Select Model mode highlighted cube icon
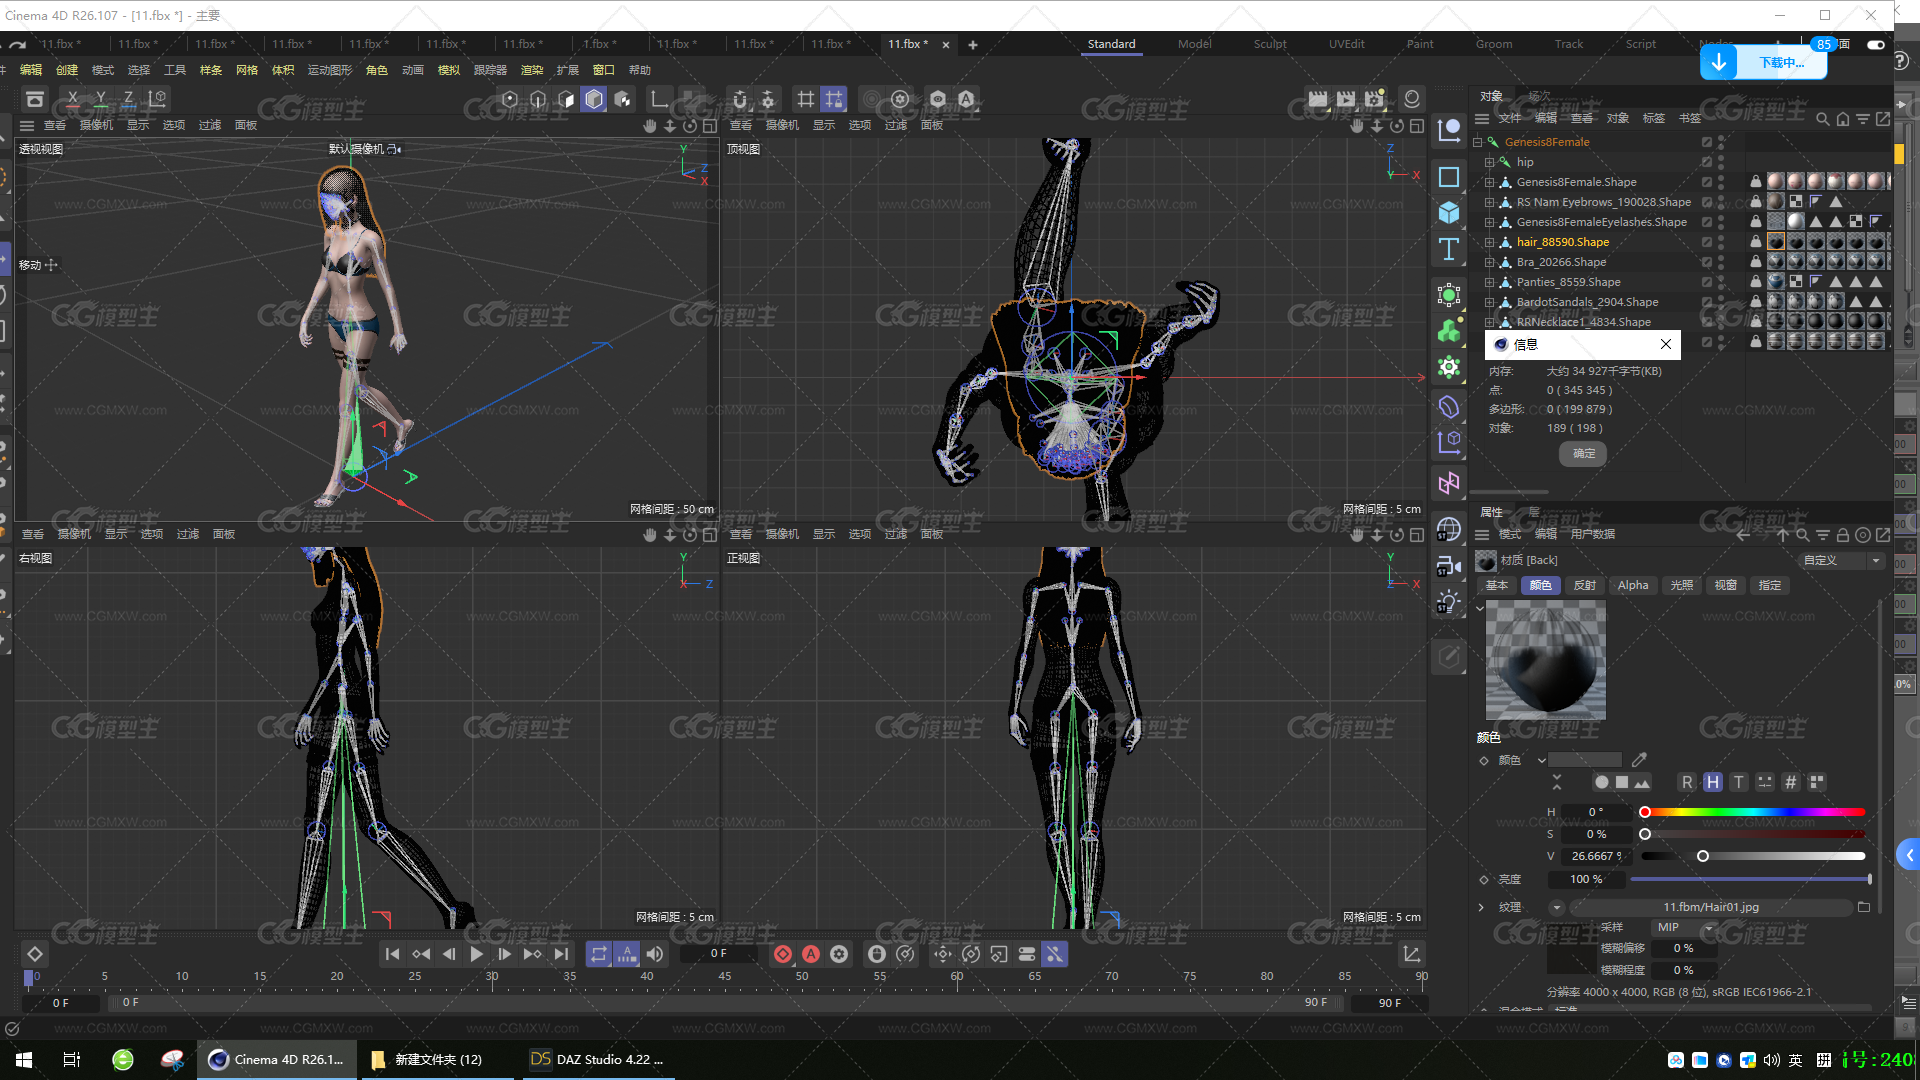The height and width of the screenshot is (1080, 1920). point(594,99)
